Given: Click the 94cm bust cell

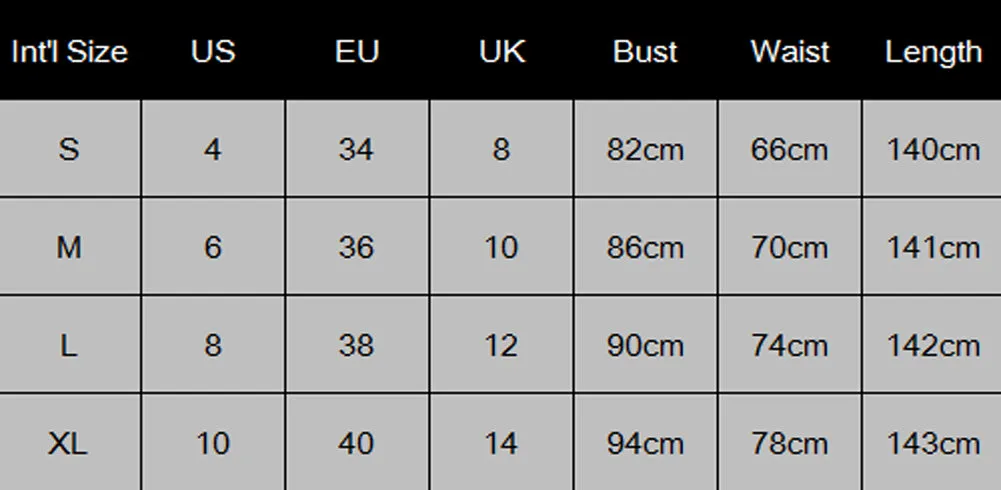Looking at the screenshot, I should (645, 443).
